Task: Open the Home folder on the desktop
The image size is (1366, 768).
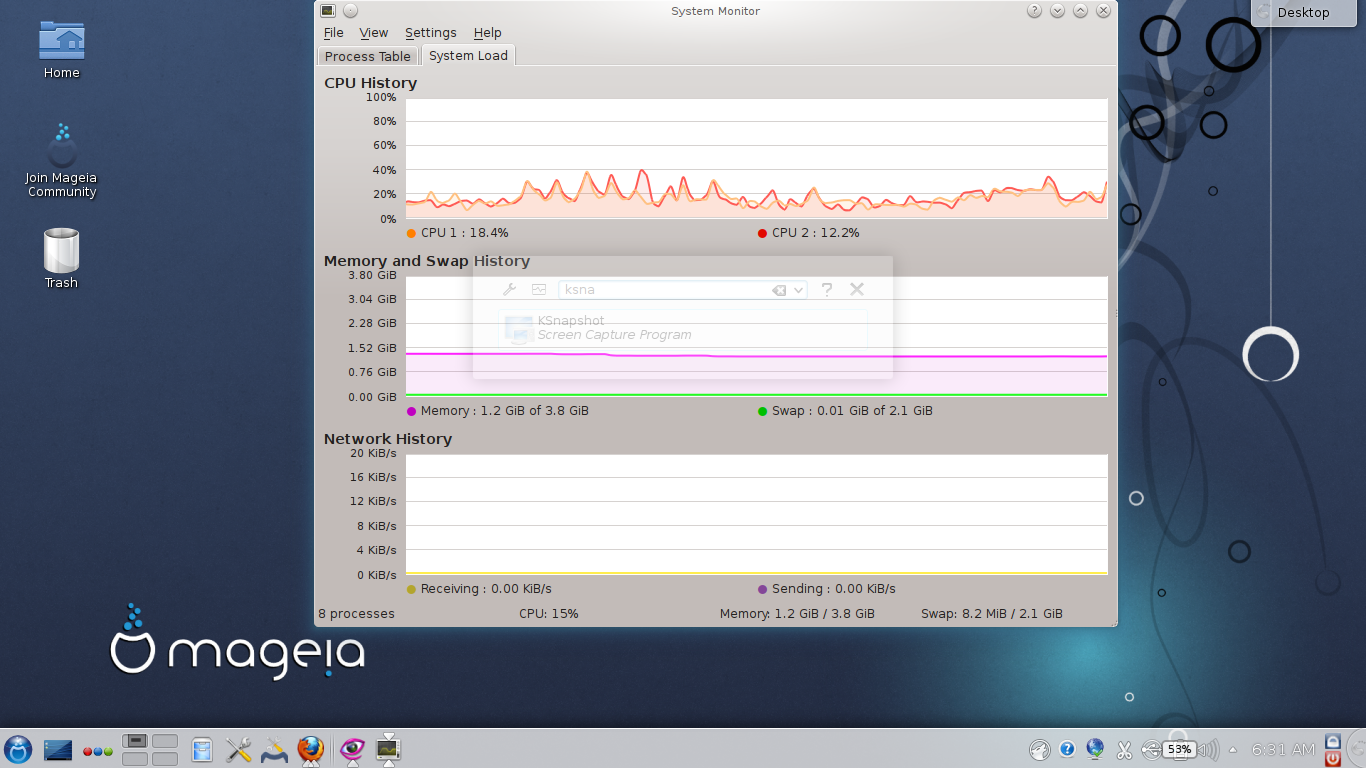Action: (x=61, y=44)
